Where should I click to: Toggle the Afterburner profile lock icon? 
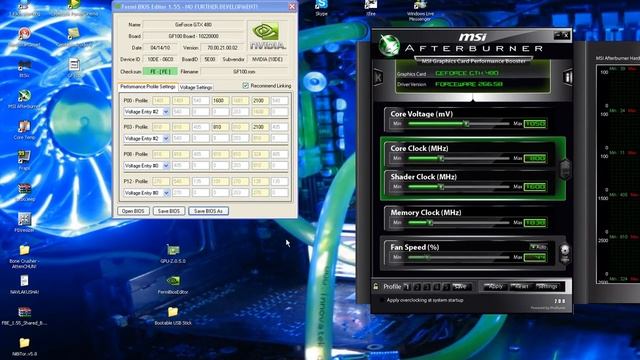[376, 287]
